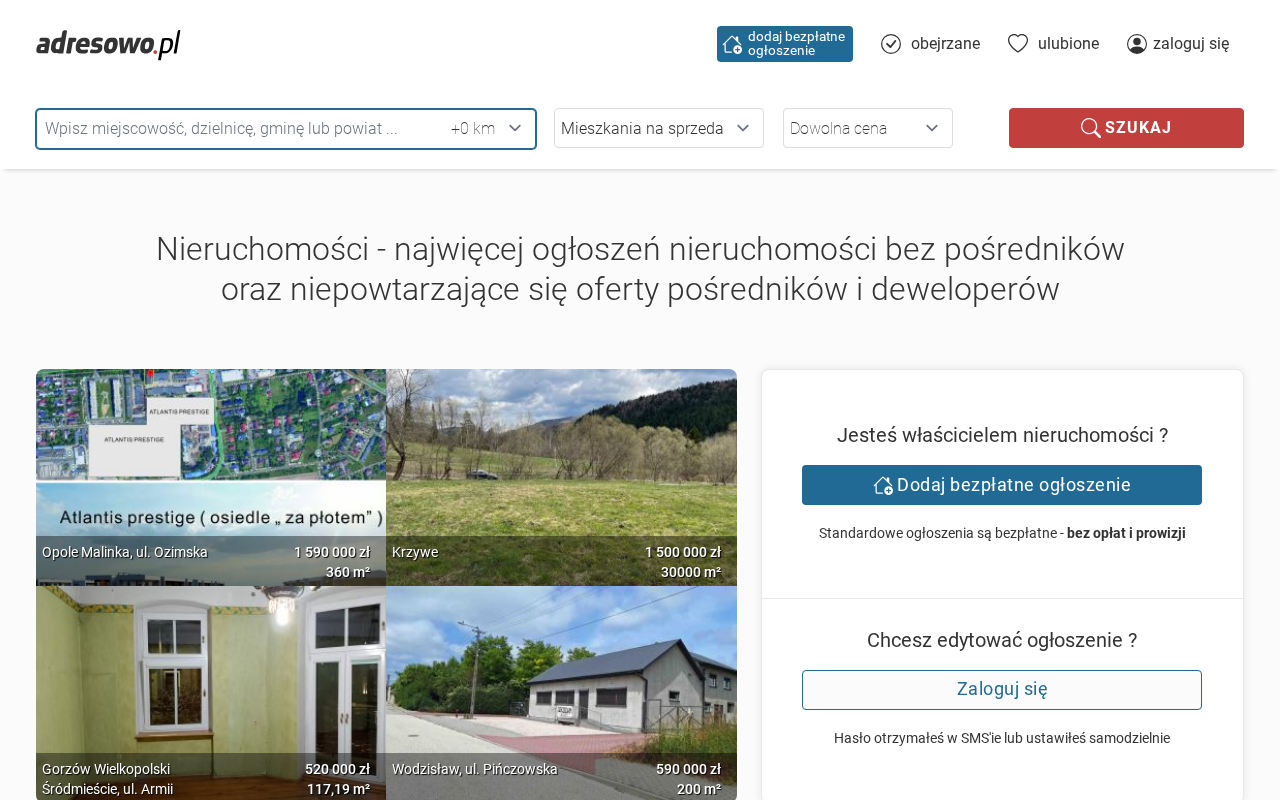Type in the location search field
Viewport: 1280px width, 800px height.
click(240, 128)
